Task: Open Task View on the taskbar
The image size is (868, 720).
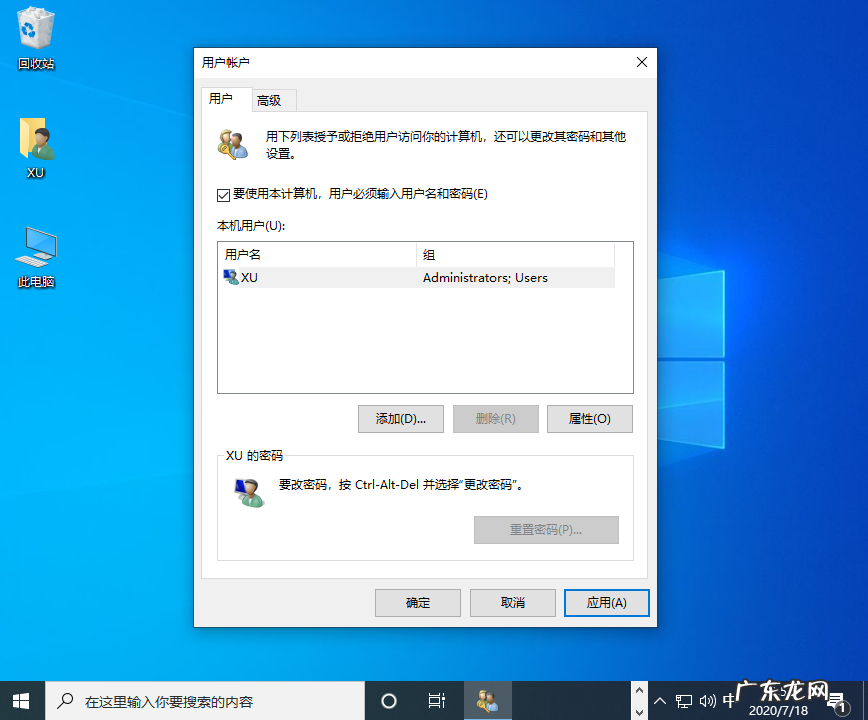Action: click(x=436, y=700)
